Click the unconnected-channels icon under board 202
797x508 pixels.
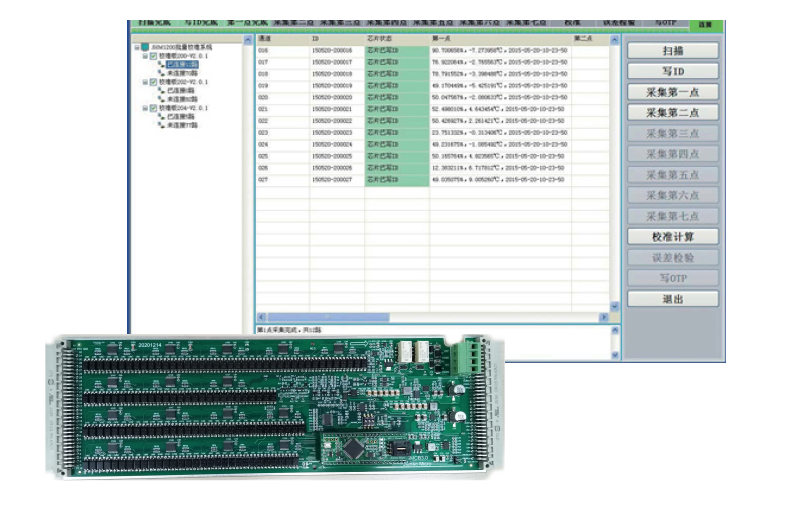point(161,98)
